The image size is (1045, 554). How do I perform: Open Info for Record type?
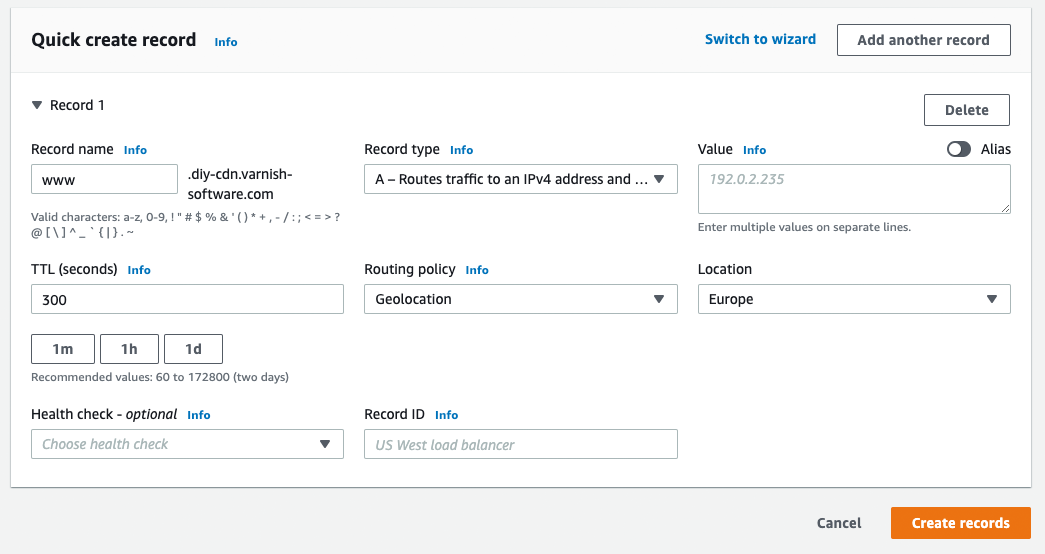click(x=461, y=150)
